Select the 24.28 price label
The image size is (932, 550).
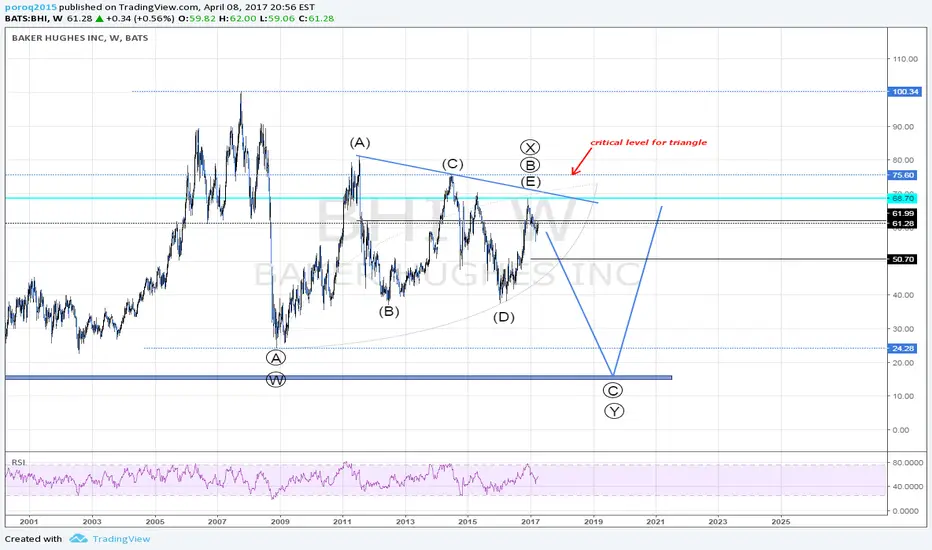pyautogui.click(x=902, y=348)
